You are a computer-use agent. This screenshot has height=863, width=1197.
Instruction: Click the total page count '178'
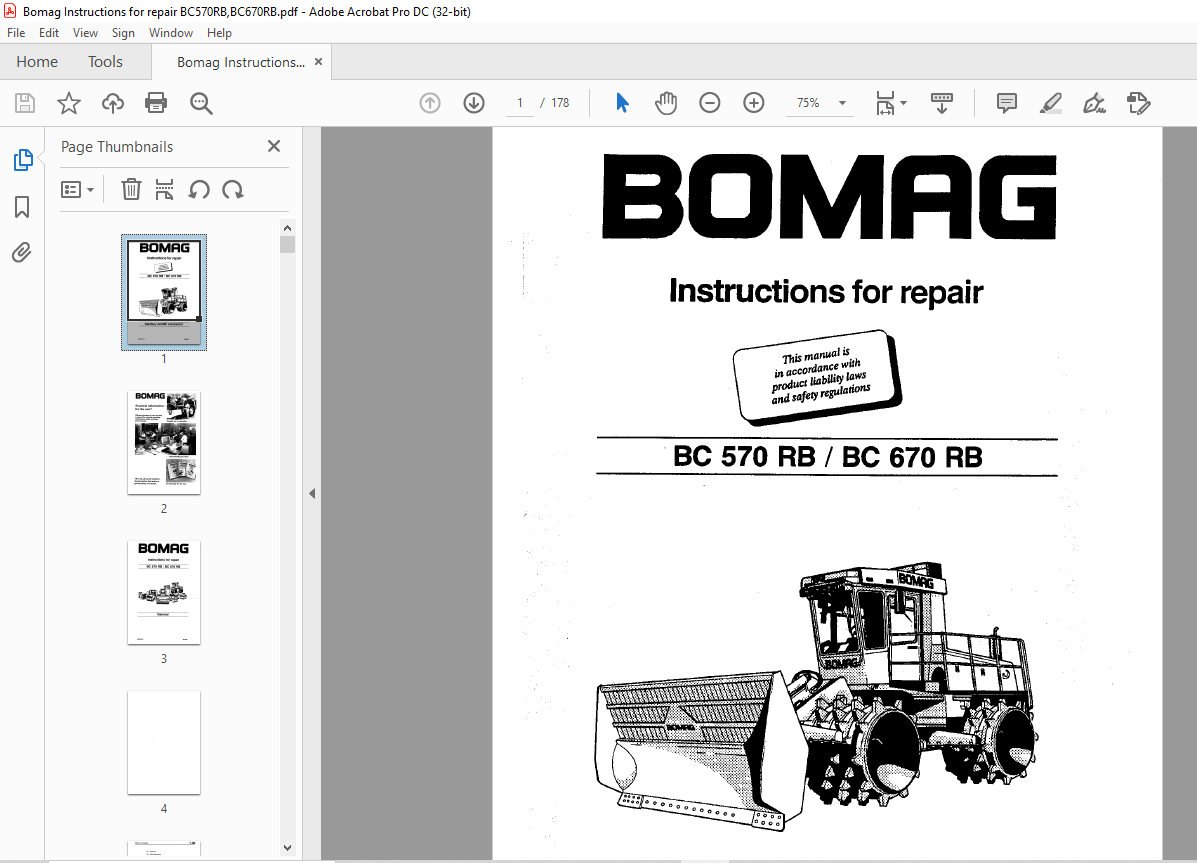(560, 103)
